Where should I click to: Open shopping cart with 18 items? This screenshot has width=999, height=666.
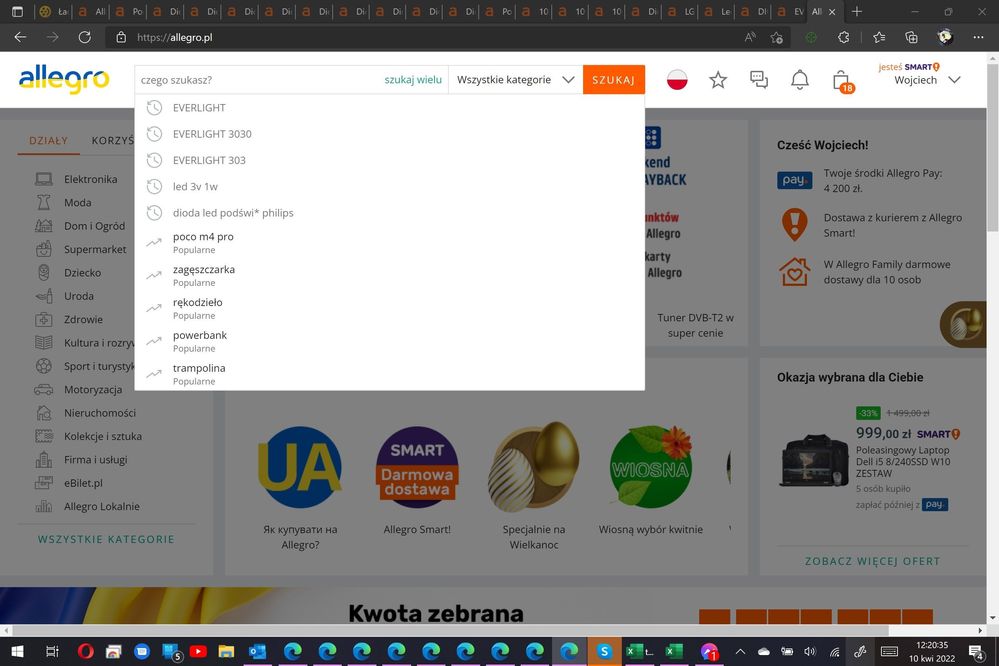(x=842, y=81)
